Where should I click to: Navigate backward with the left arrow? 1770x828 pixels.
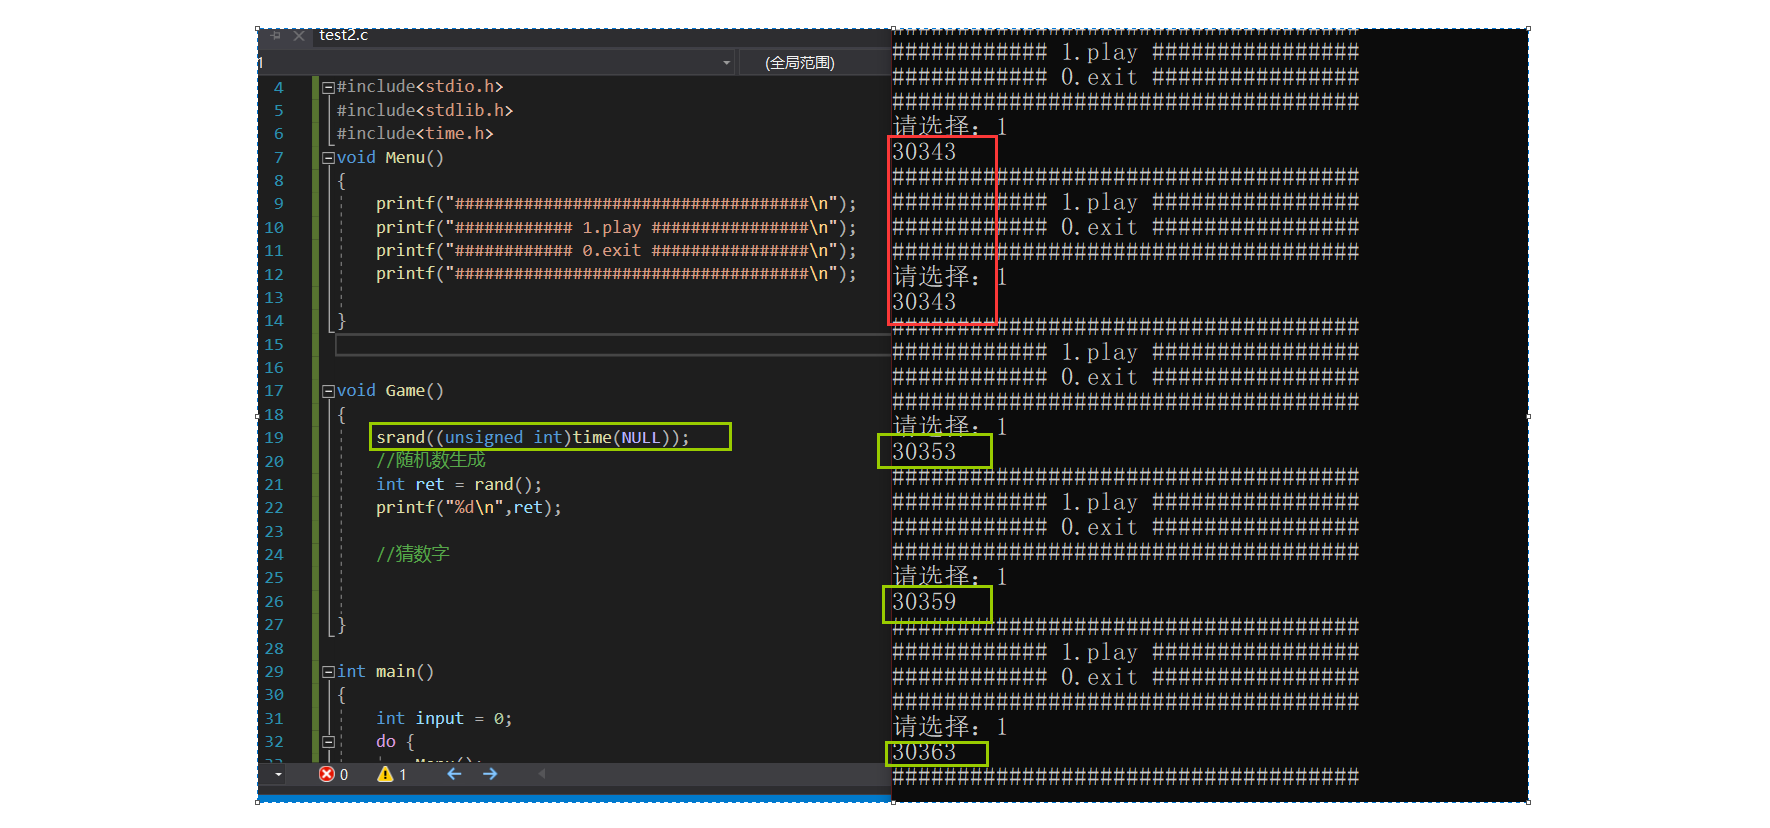coord(454,774)
